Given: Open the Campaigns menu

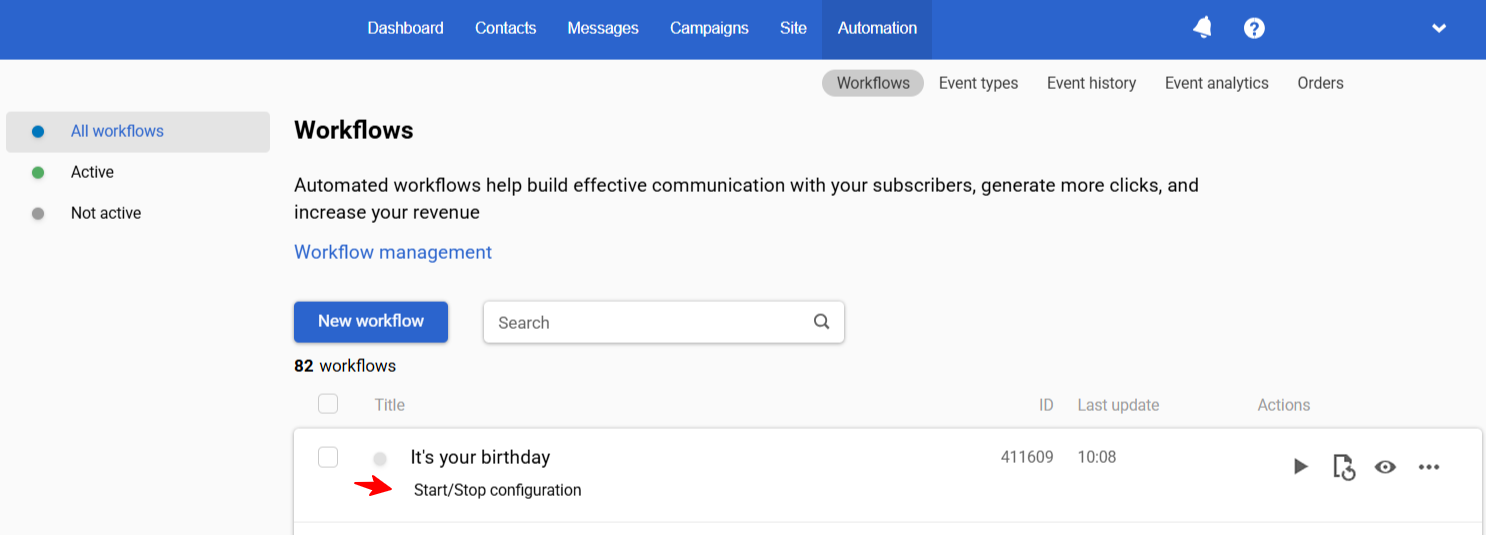Looking at the screenshot, I should [x=709, y=28].
